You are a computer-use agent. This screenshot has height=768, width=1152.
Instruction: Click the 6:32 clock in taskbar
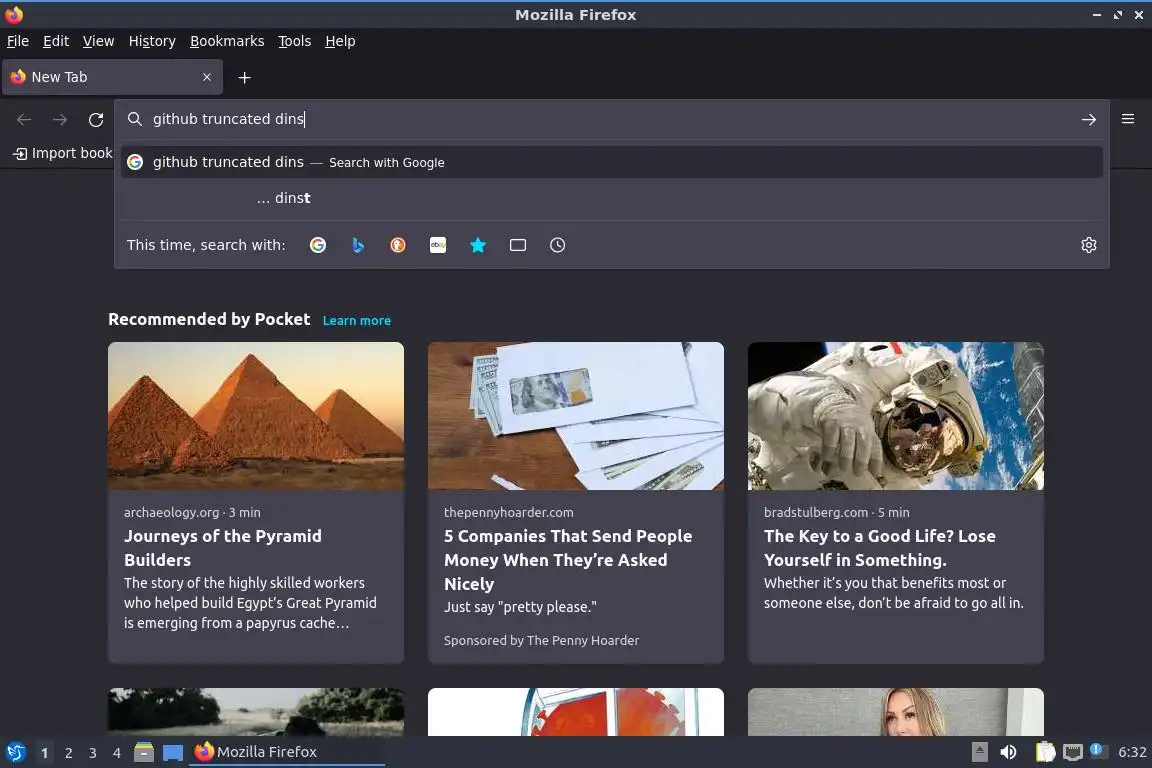point(1132,752)
